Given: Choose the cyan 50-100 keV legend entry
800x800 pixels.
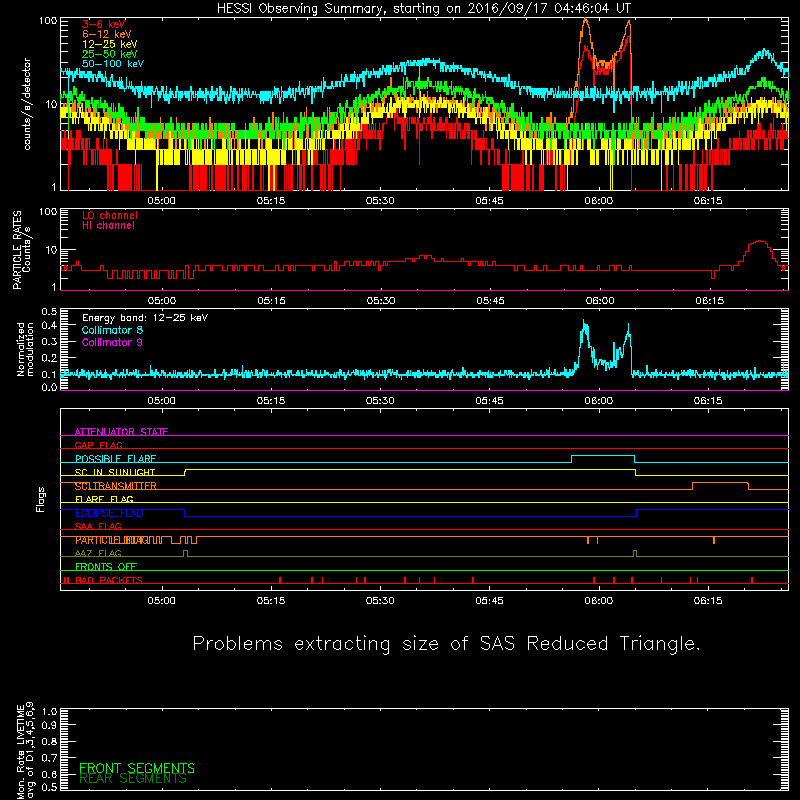Looking at the screenshot, I should pyautogui.click(x=113, y=64).
